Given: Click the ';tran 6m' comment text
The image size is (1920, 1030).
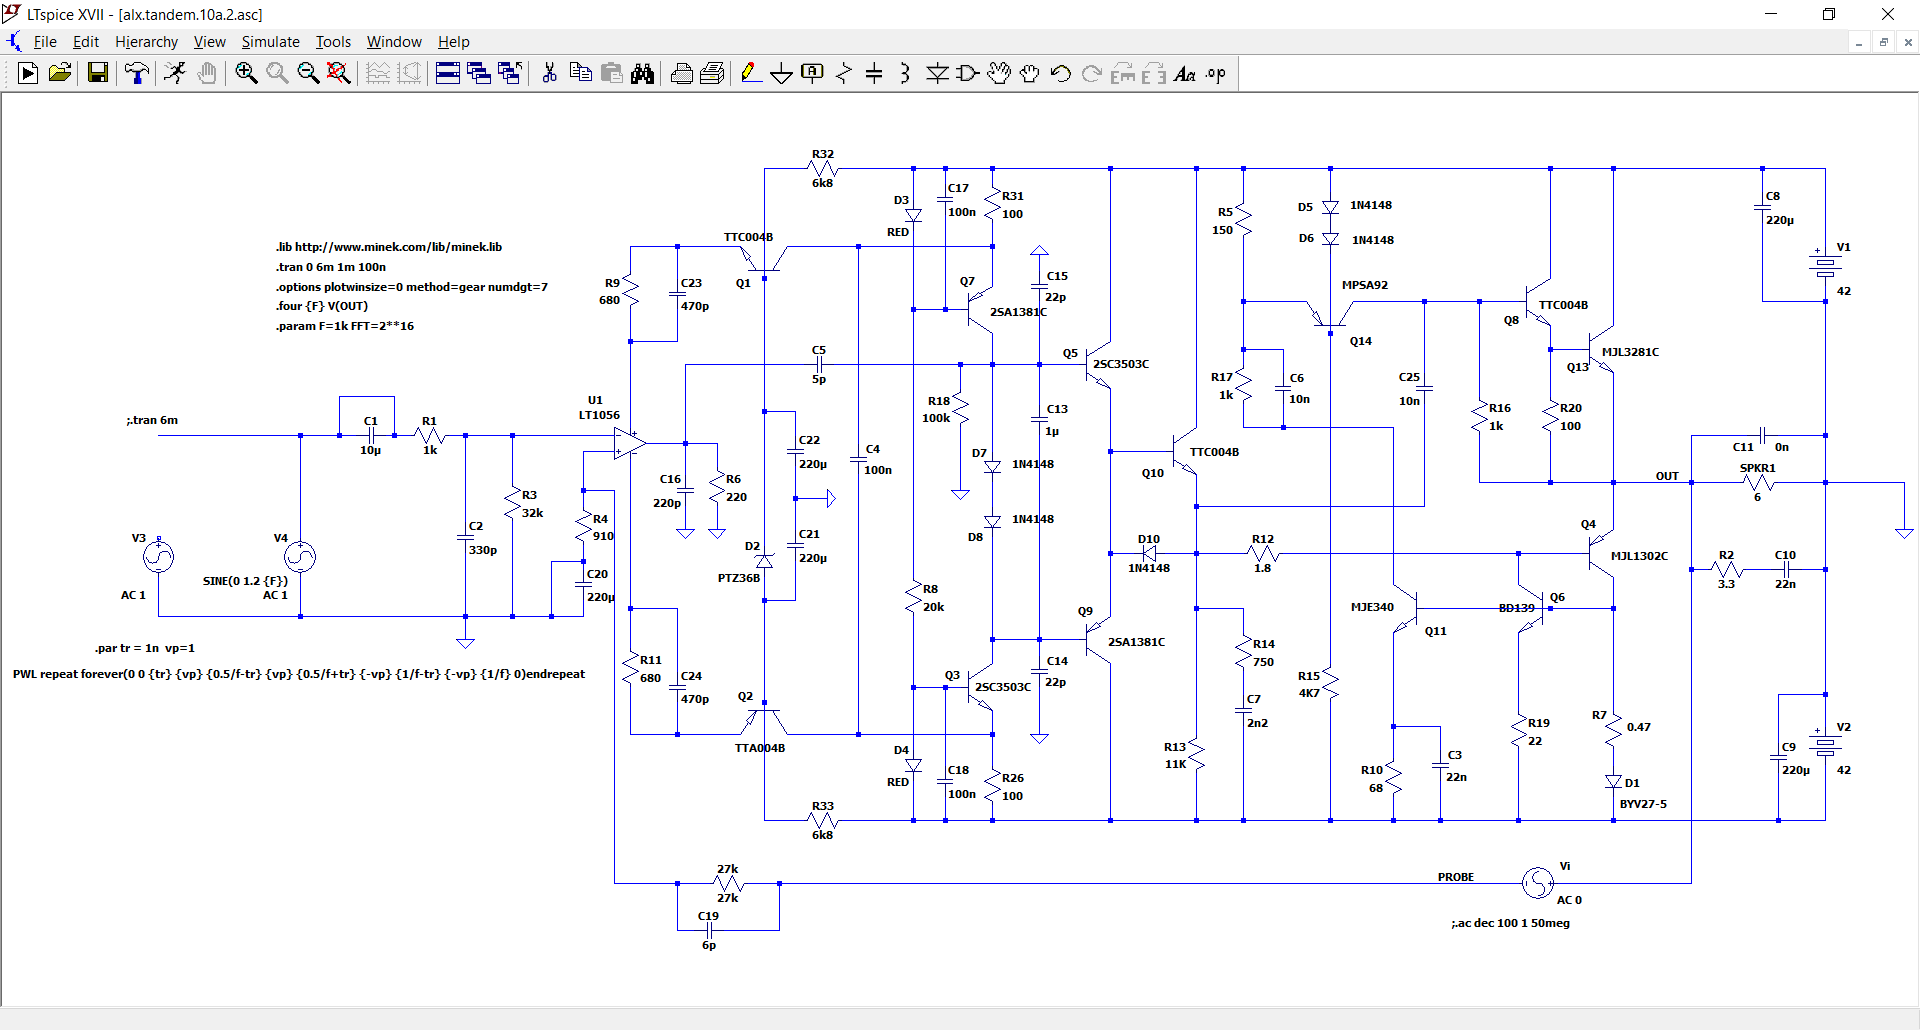Looking at the screenshot, I should point(152,420).
